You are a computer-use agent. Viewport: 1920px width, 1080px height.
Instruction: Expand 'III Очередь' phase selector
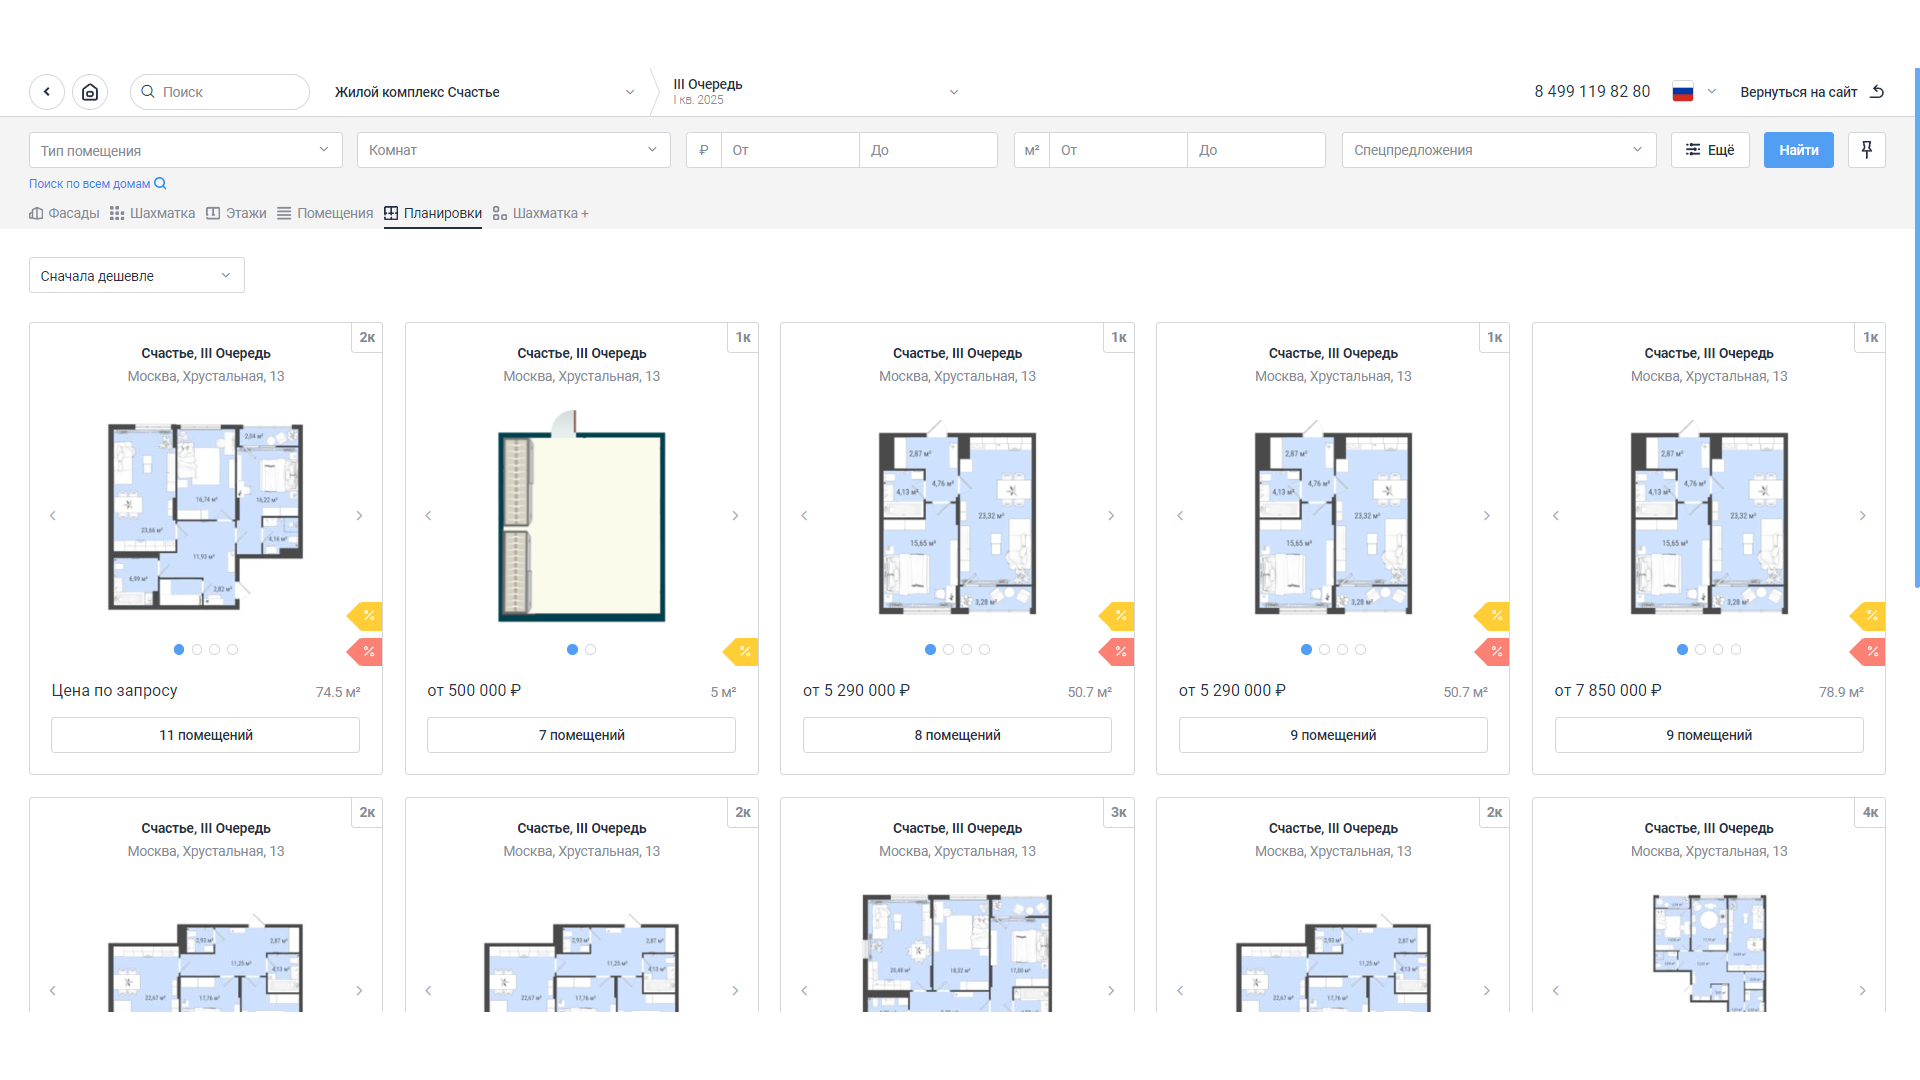[816, 92]
